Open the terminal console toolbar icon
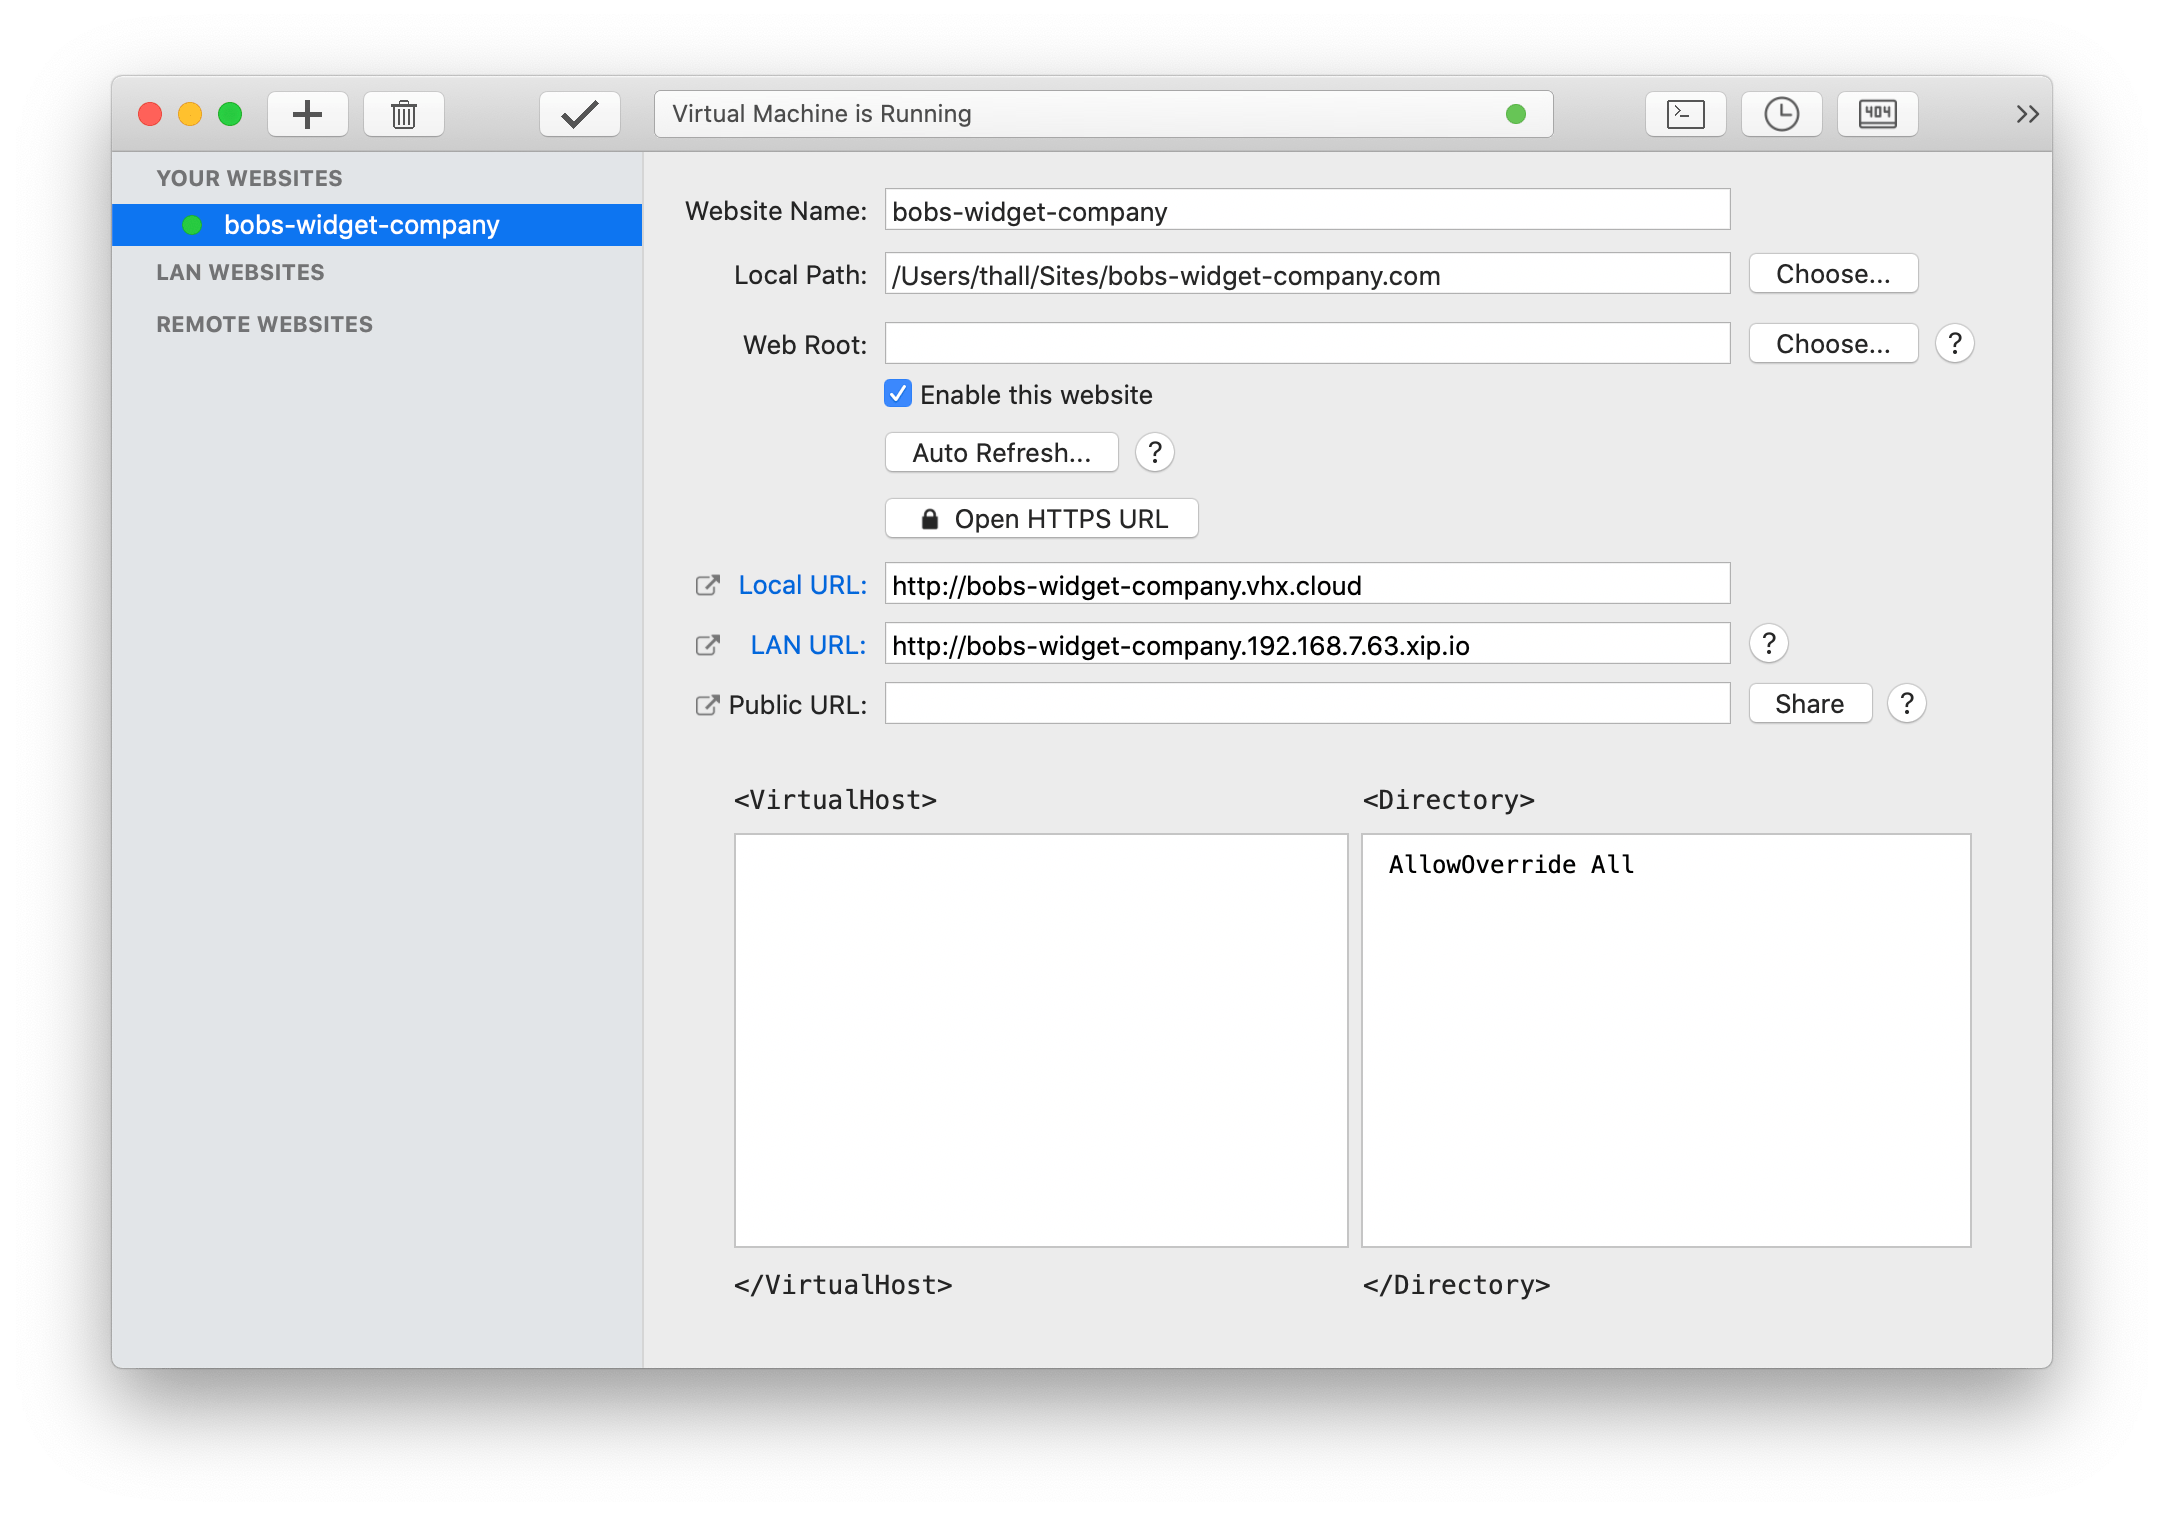 pos(1686,114)
